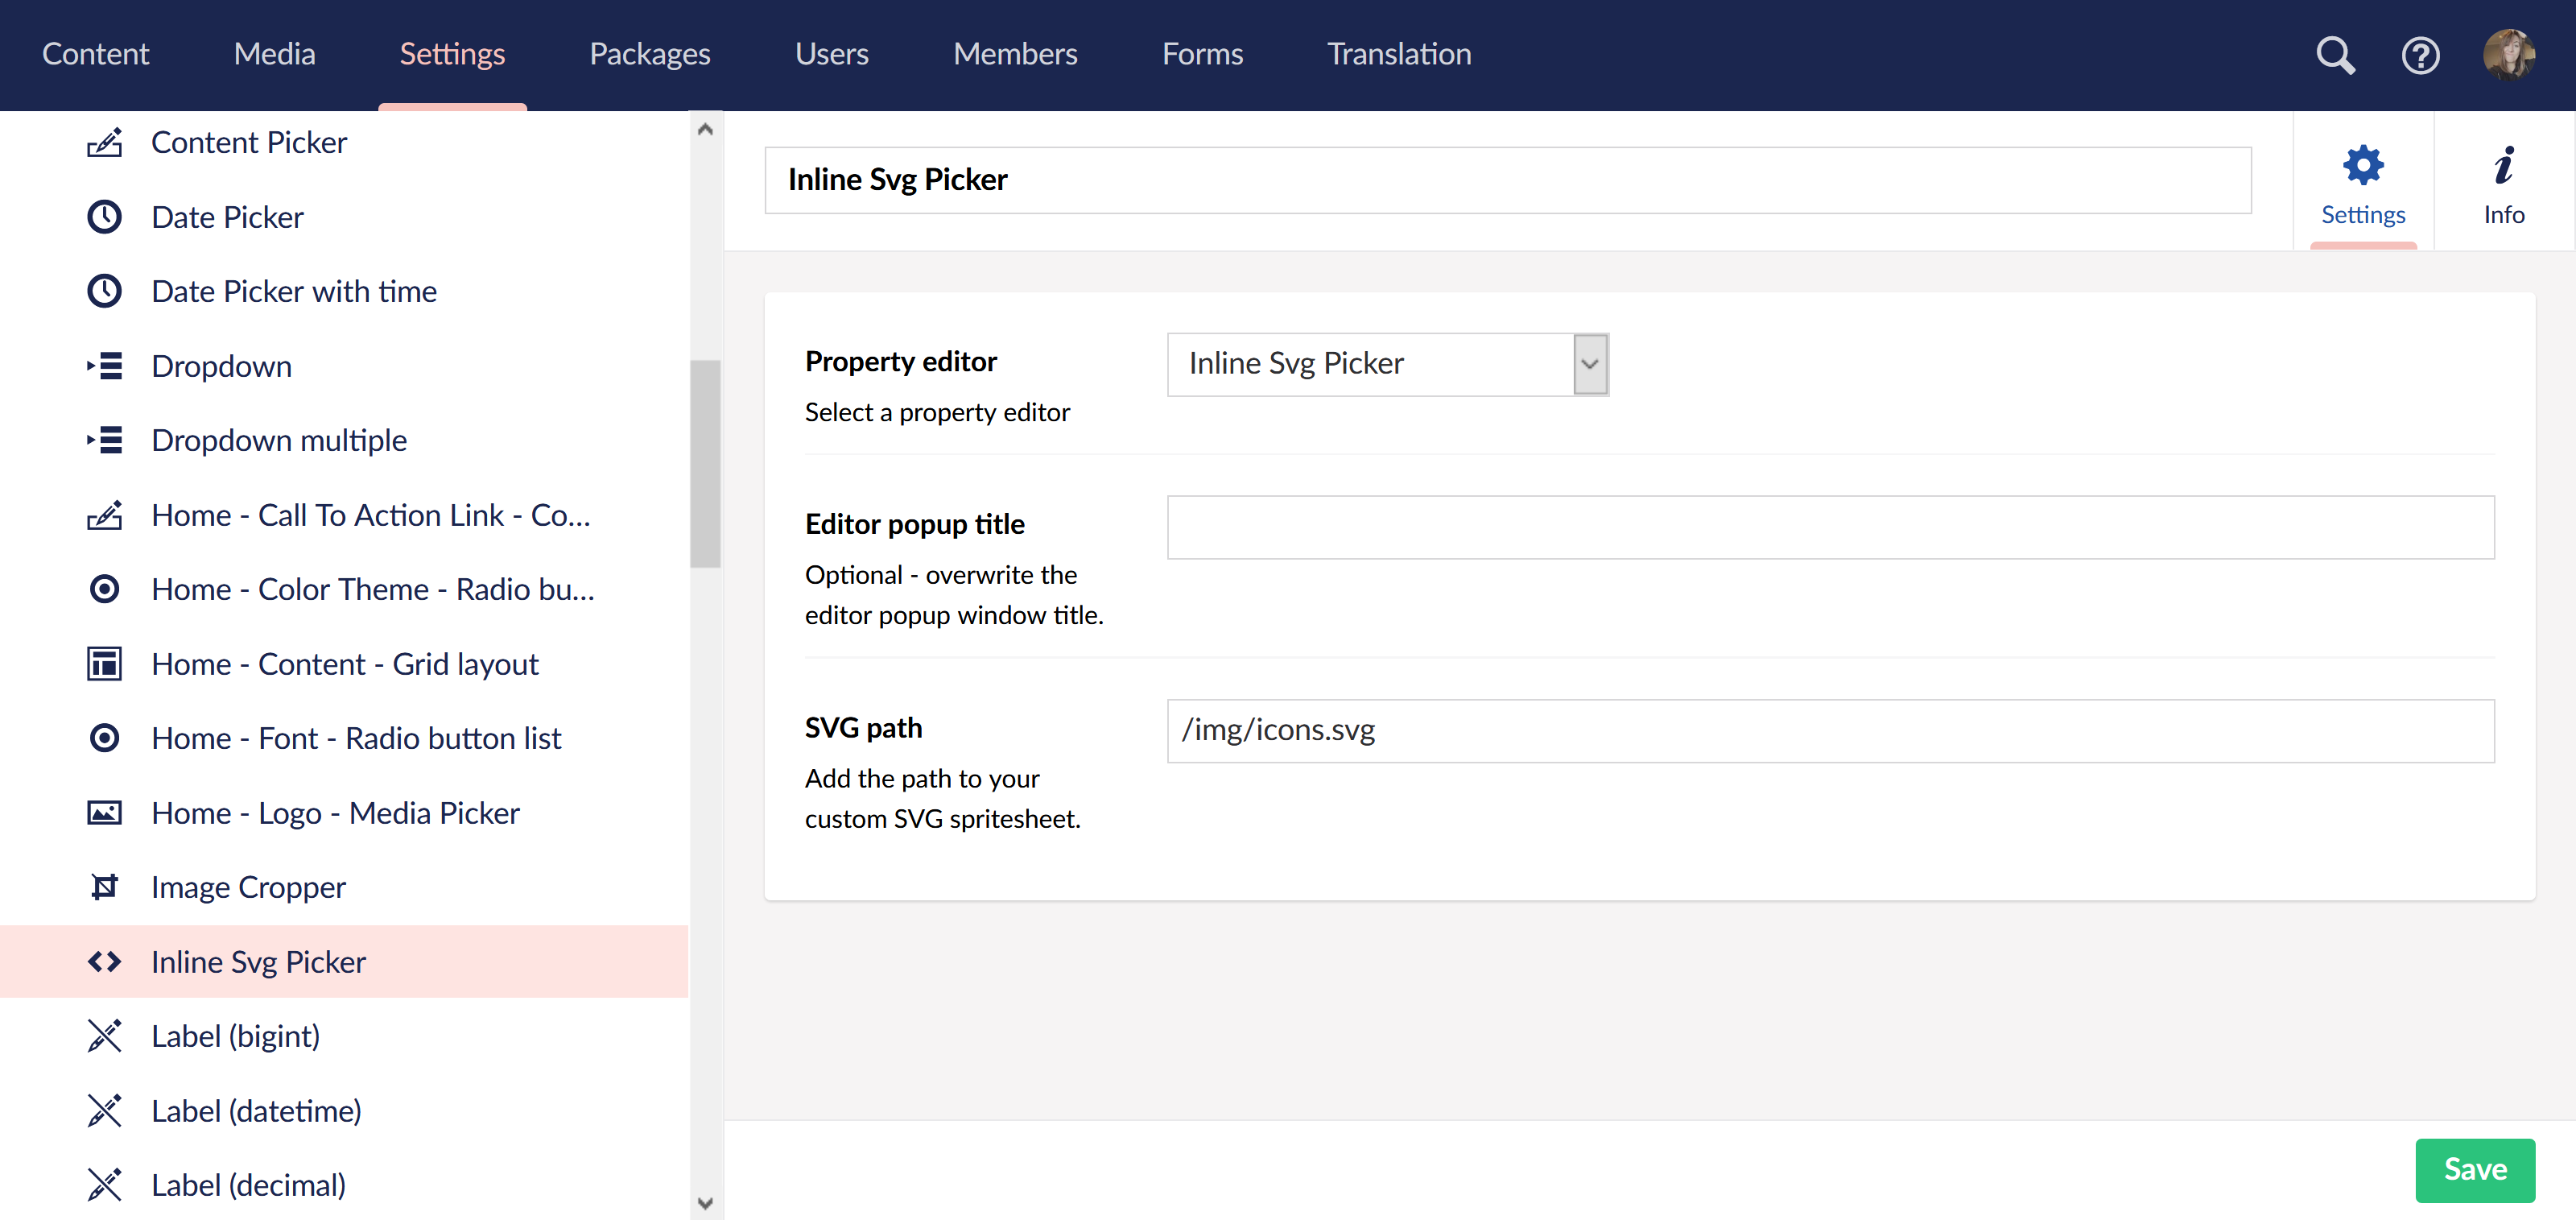Click the tree scrollbar up arrow
2576x1220 pixels.
(705, 129)
